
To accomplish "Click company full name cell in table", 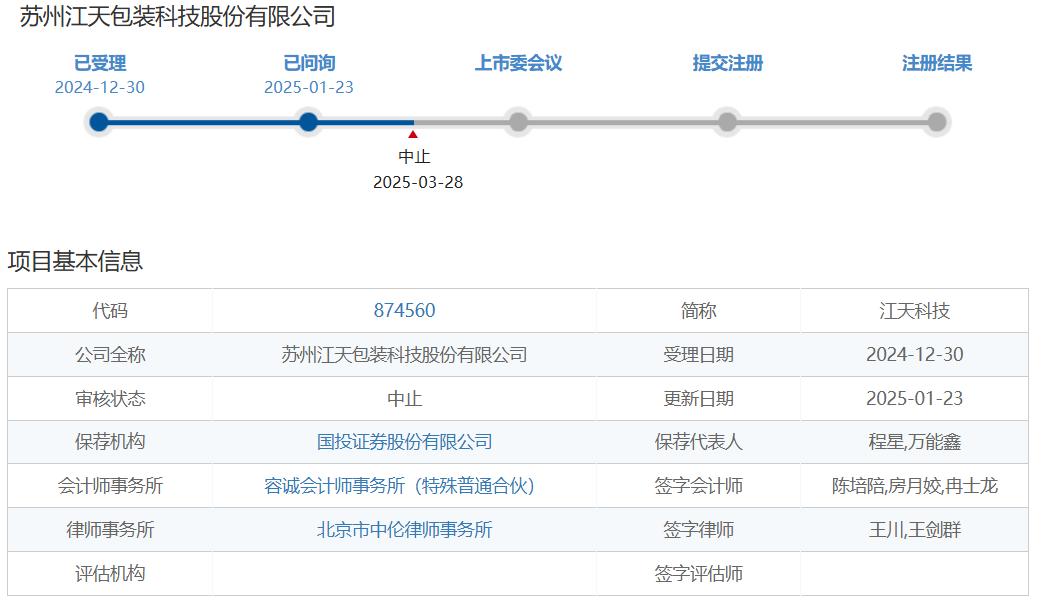I will click(404, 355).
